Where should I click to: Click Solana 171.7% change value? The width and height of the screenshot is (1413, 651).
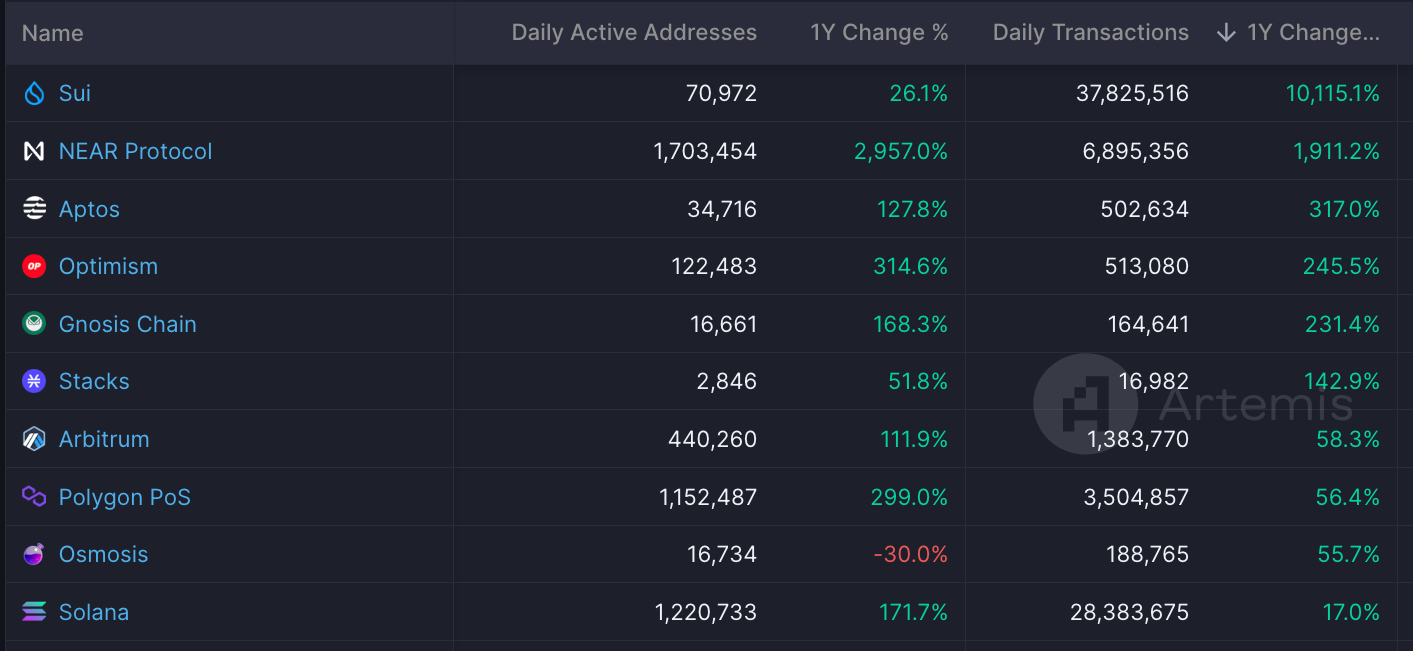(x=914, y=612)
